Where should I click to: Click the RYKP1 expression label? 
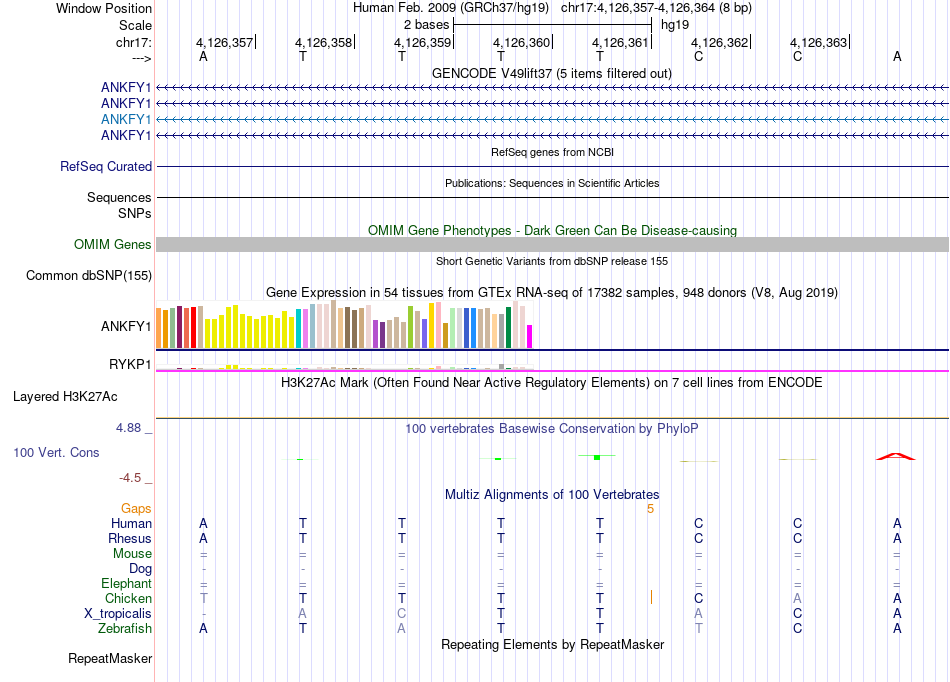click(x=130, y=364)
